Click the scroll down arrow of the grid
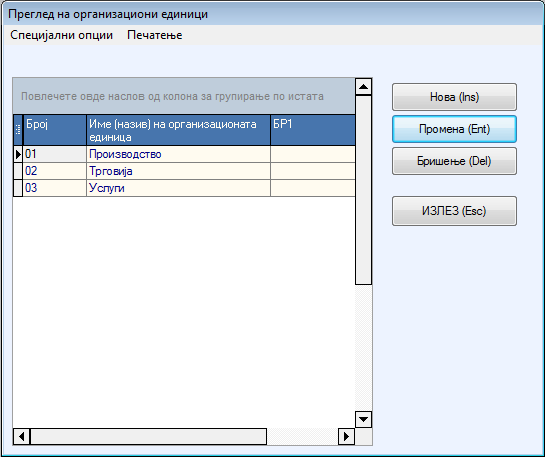545x457 pixels. click(x=364, y=419)
